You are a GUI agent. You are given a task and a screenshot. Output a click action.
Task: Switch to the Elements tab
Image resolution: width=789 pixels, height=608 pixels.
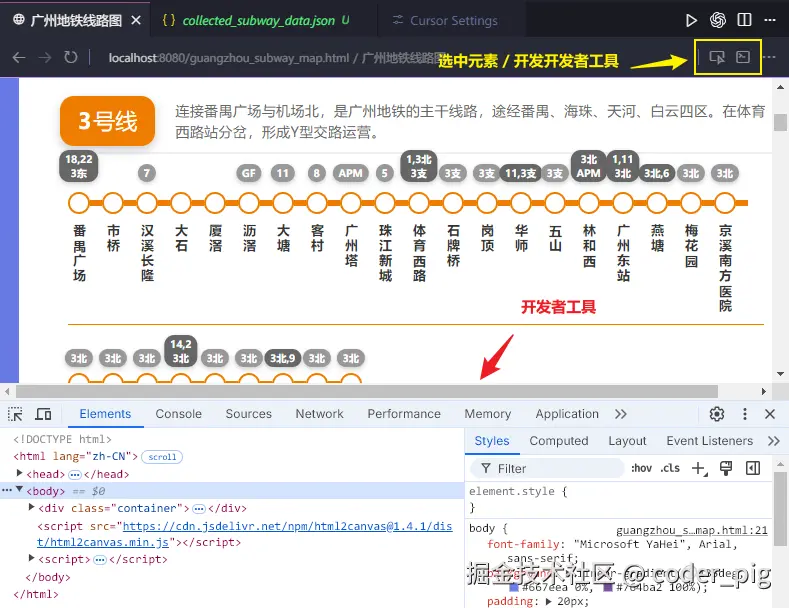[x=105, y=414]
